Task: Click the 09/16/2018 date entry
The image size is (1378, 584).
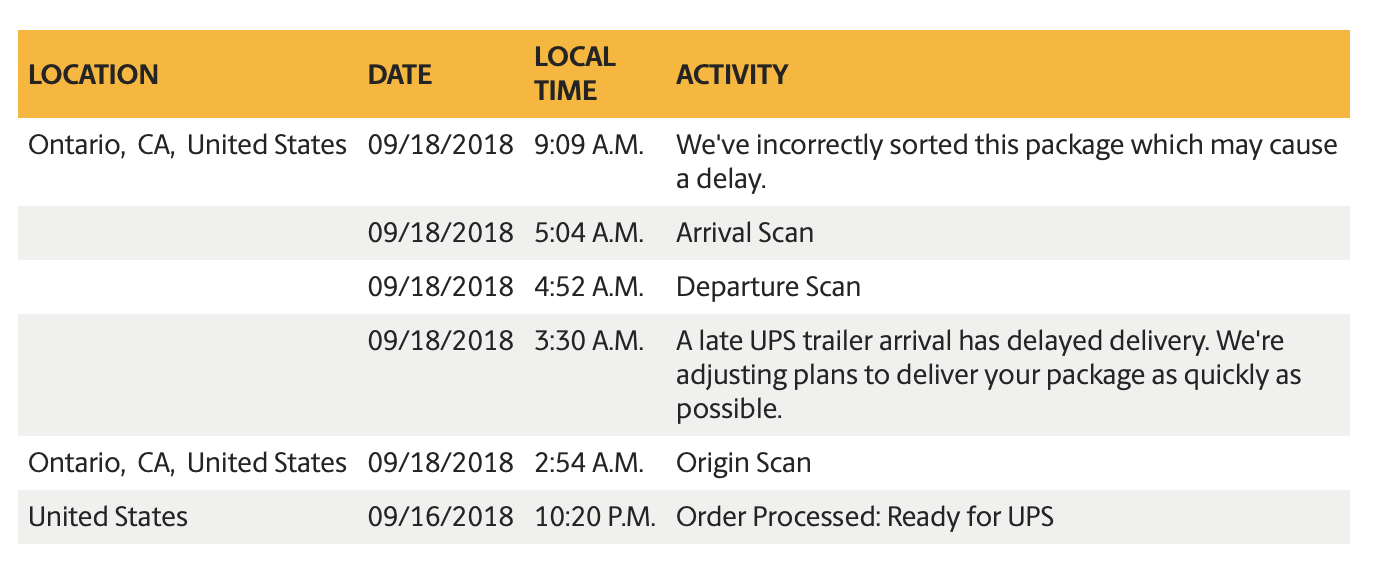Action: click(441, 517)
